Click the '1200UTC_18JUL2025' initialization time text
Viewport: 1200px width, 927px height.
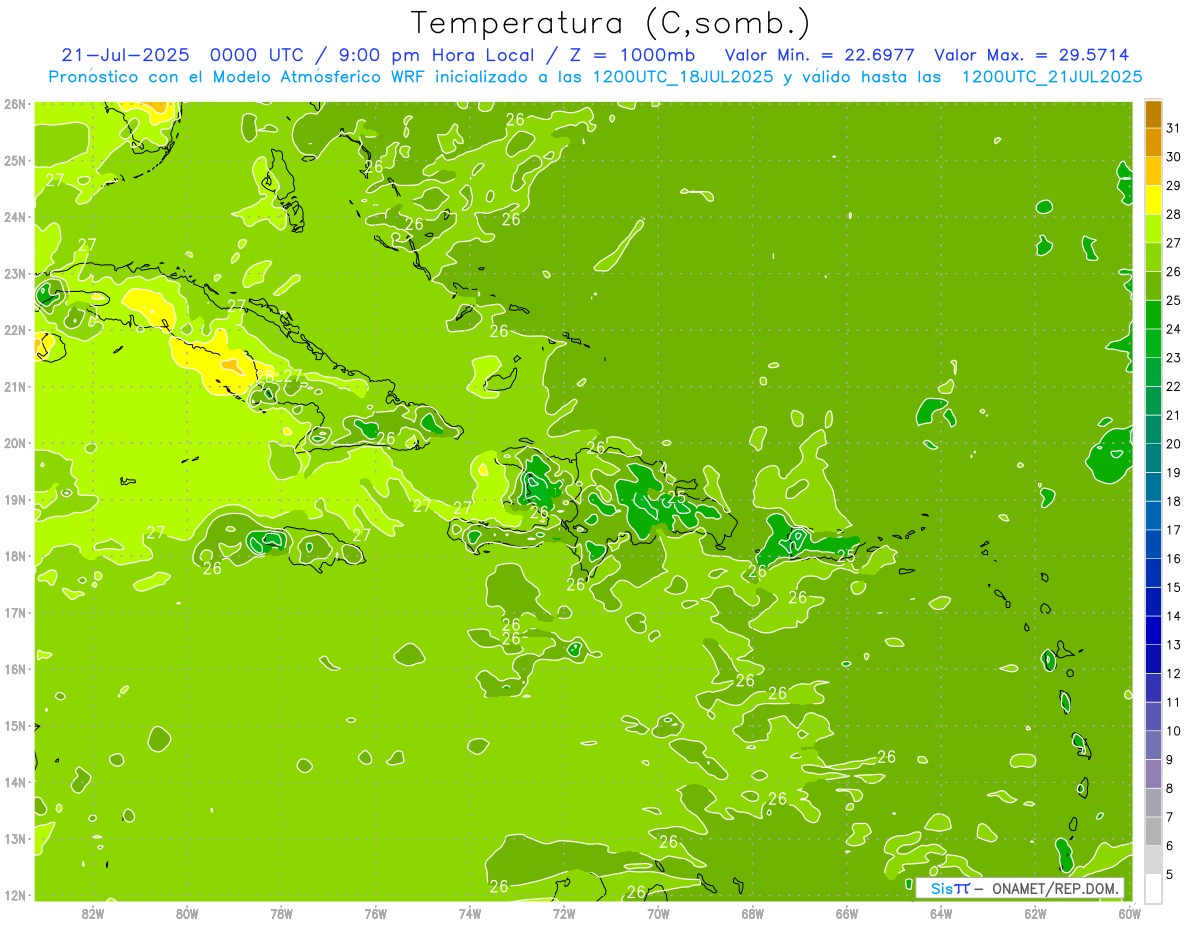[x=685, y=77]
